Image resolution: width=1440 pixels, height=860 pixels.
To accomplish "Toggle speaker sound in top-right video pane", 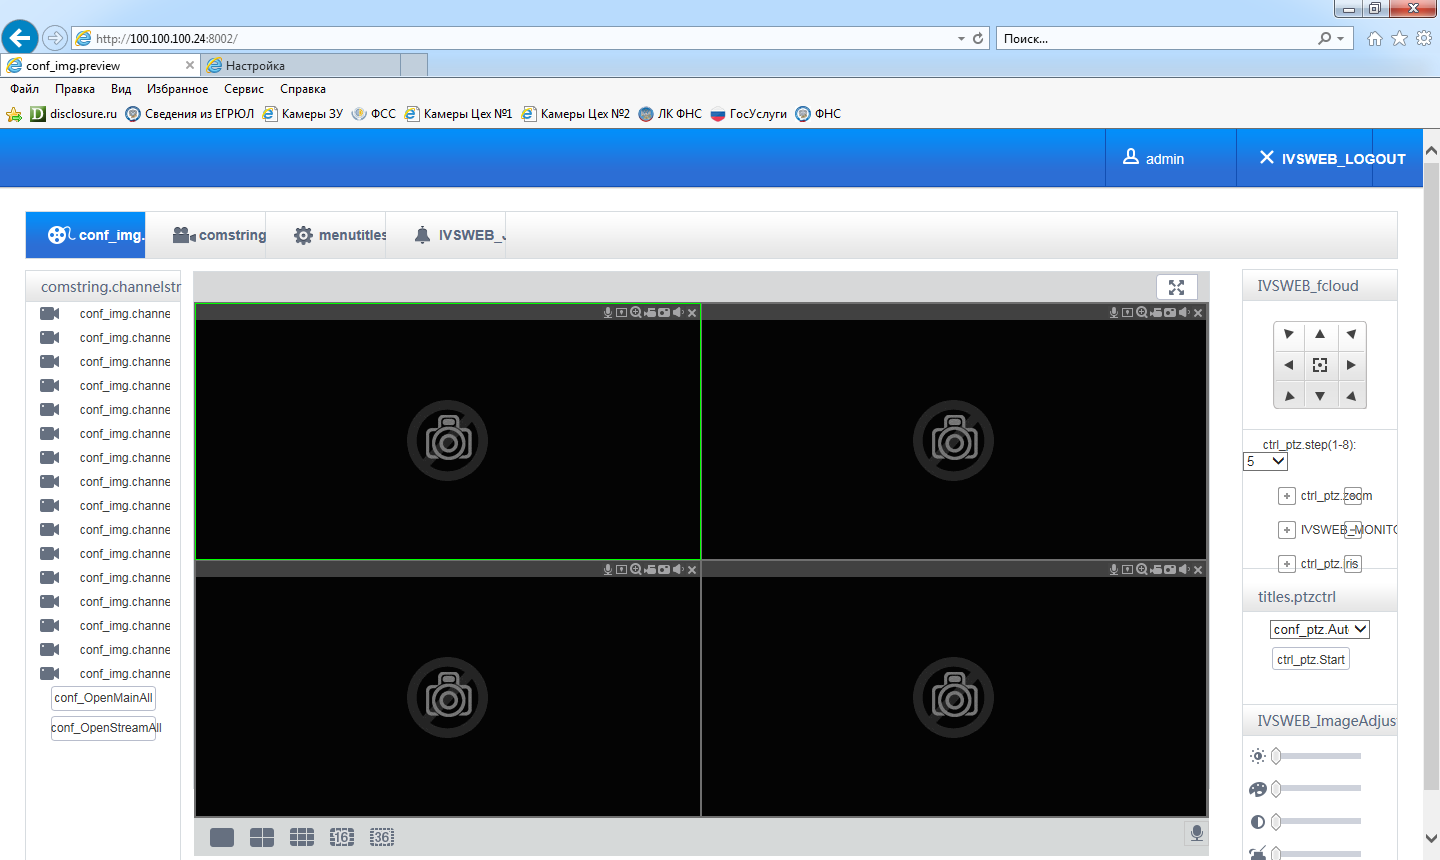I will tap(1184, 313).
